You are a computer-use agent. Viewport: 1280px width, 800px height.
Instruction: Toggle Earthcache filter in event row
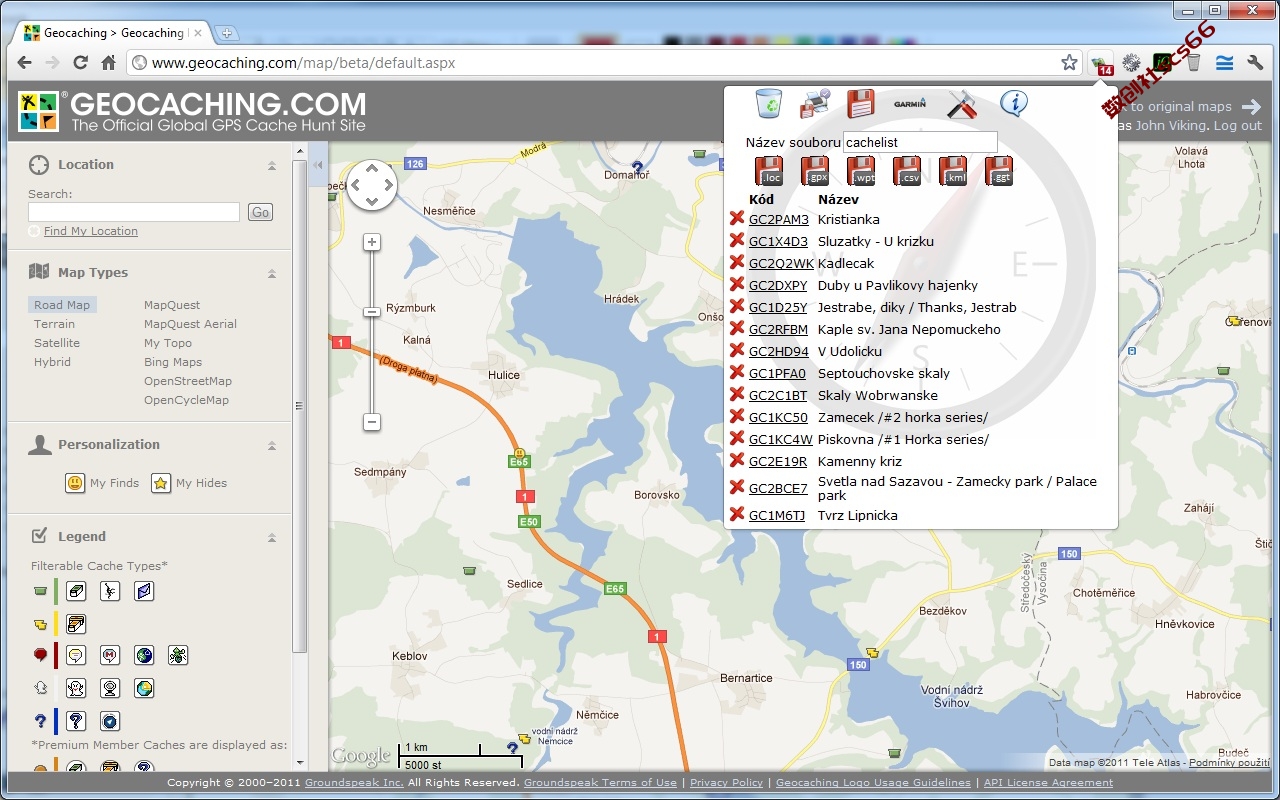coord(144,656)
